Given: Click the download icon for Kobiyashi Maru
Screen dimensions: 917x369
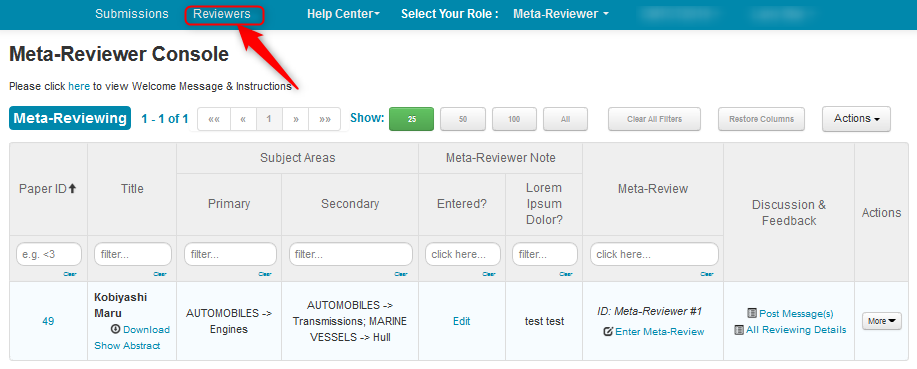Looking at the screenshot, I should [x=116, y=329].
